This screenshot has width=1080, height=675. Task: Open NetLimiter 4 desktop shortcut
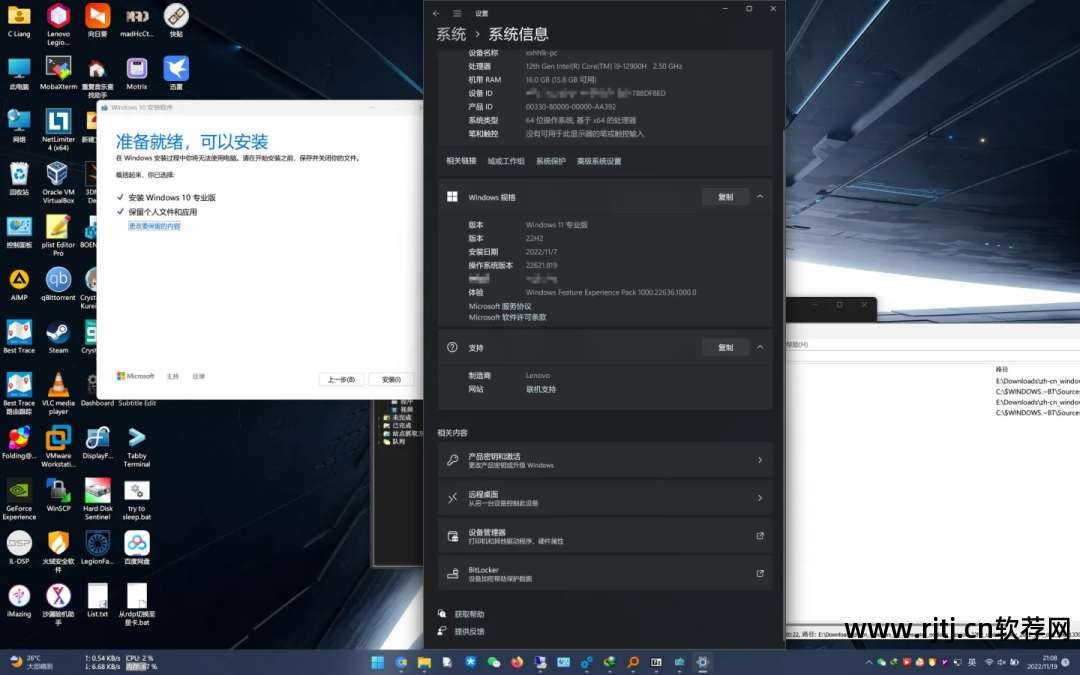(58, 130)
